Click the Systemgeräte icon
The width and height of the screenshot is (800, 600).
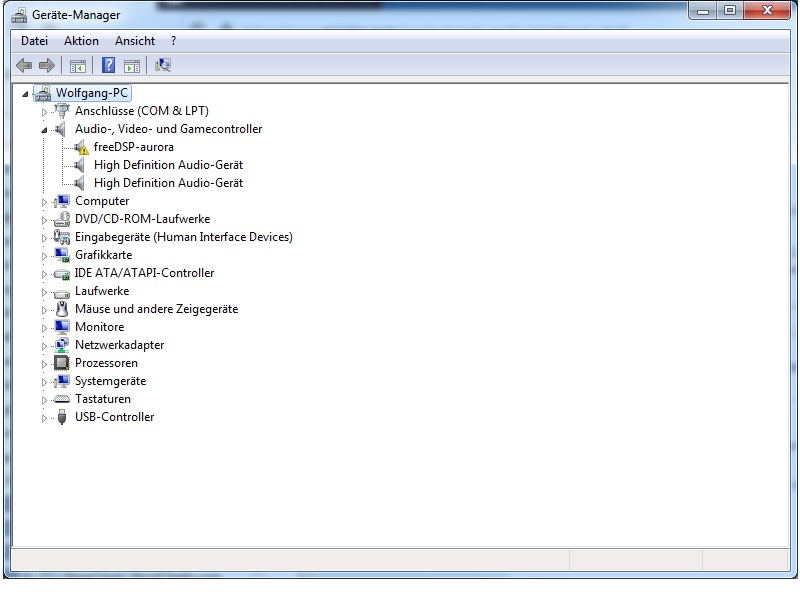[62, 381]
